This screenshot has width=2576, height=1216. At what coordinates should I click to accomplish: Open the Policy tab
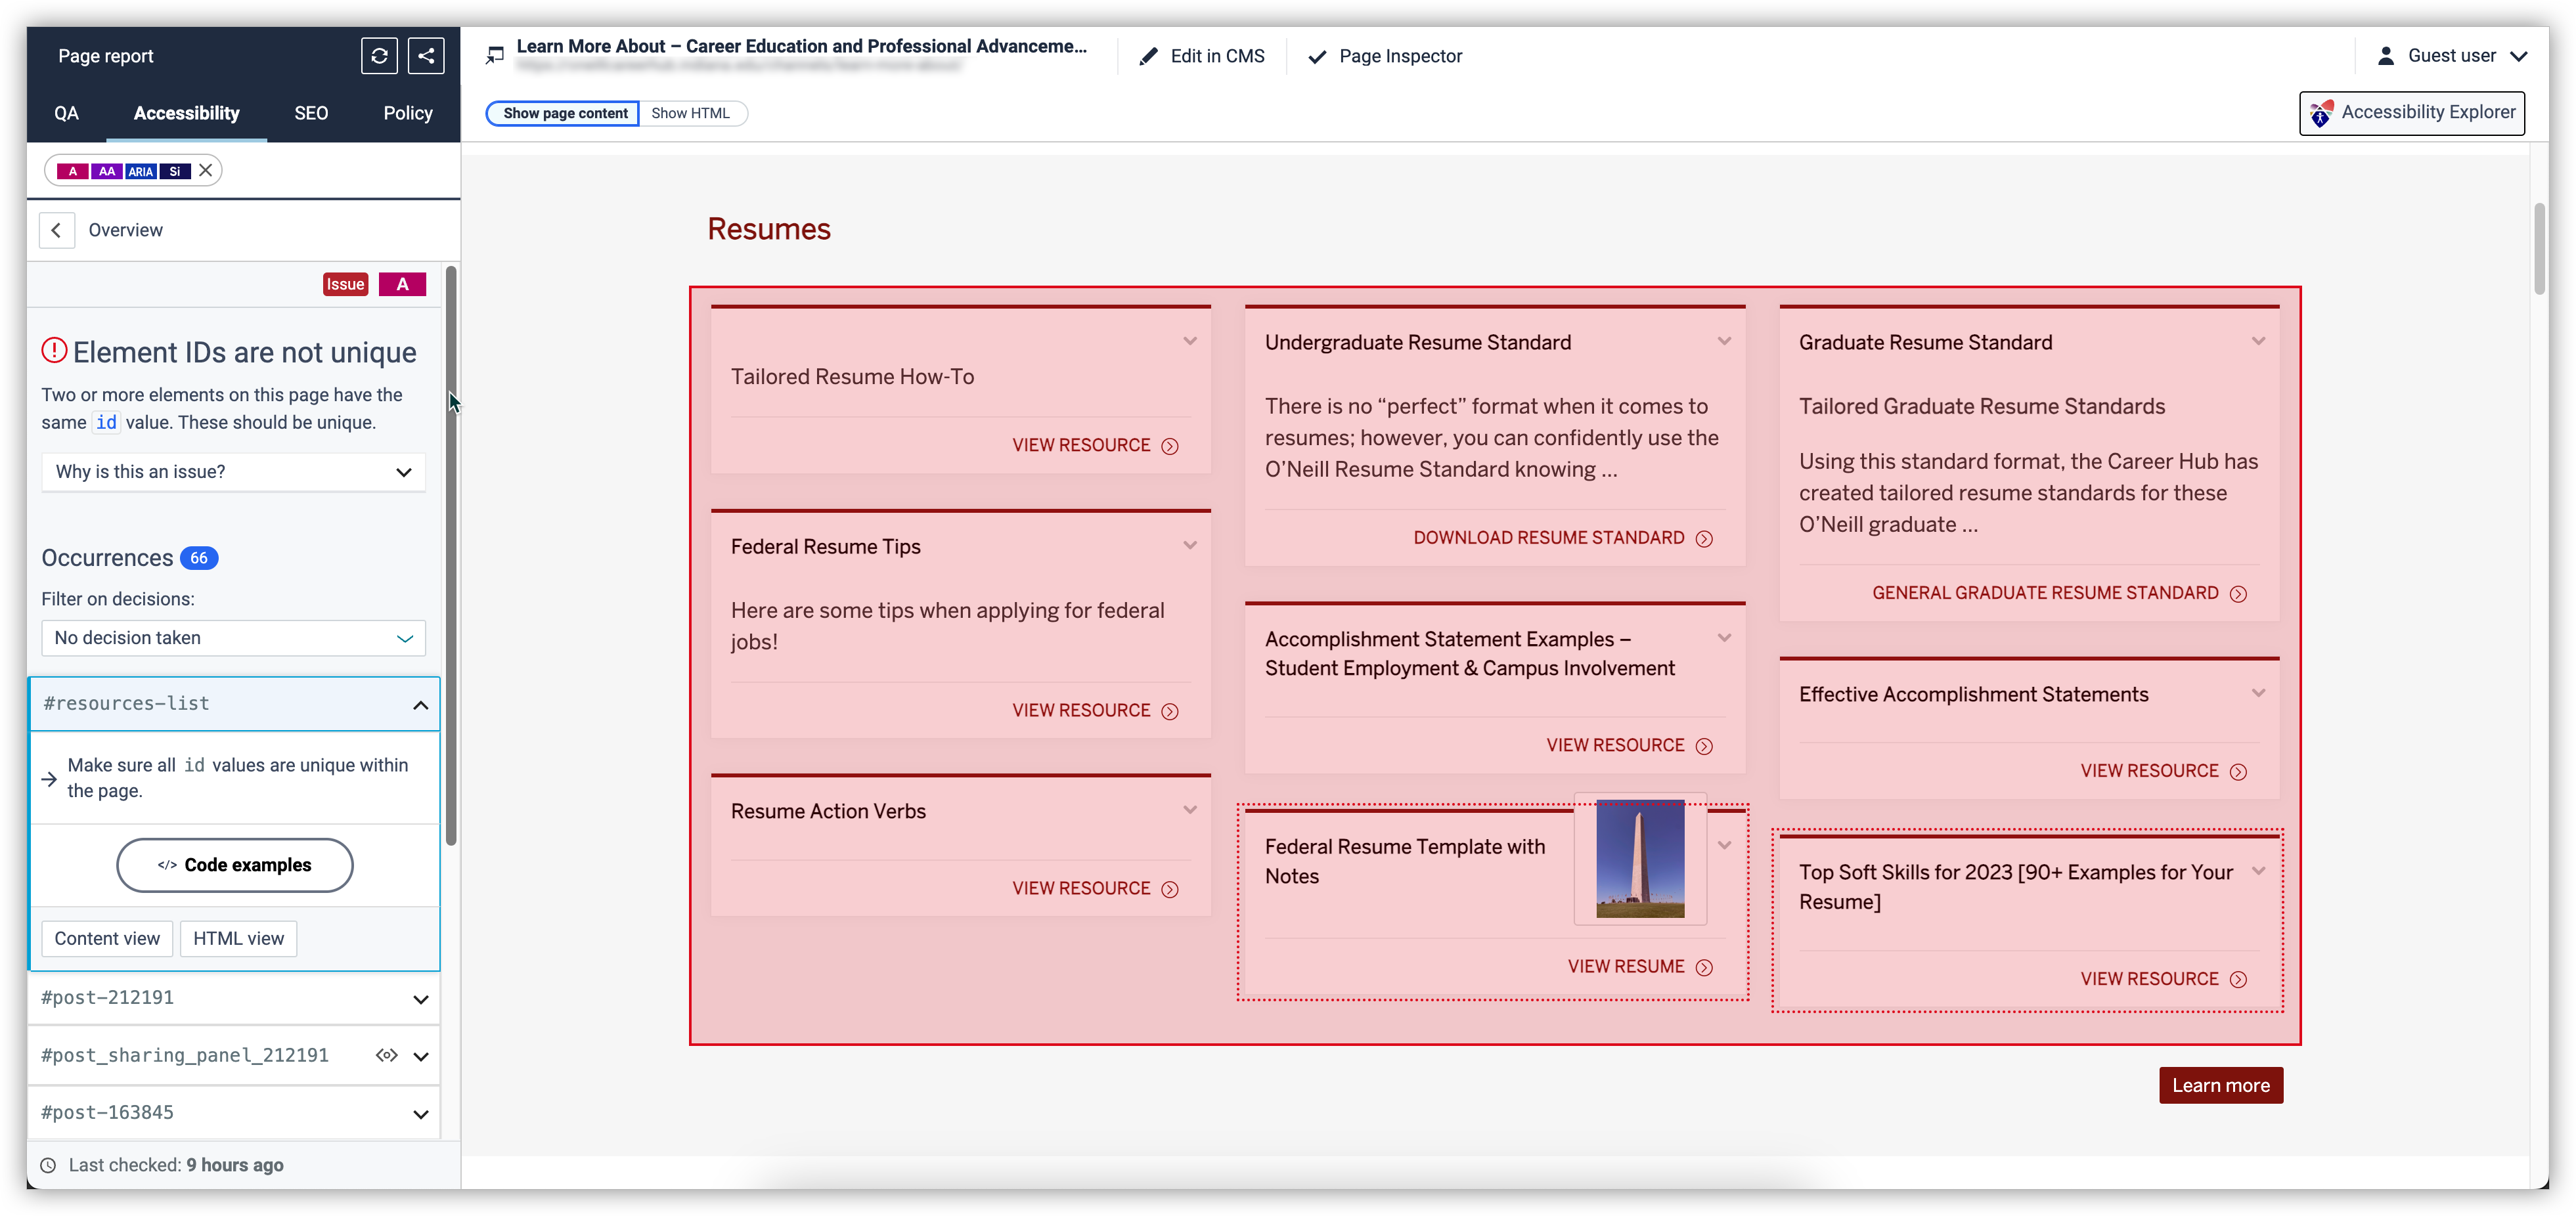pos(408,113)
